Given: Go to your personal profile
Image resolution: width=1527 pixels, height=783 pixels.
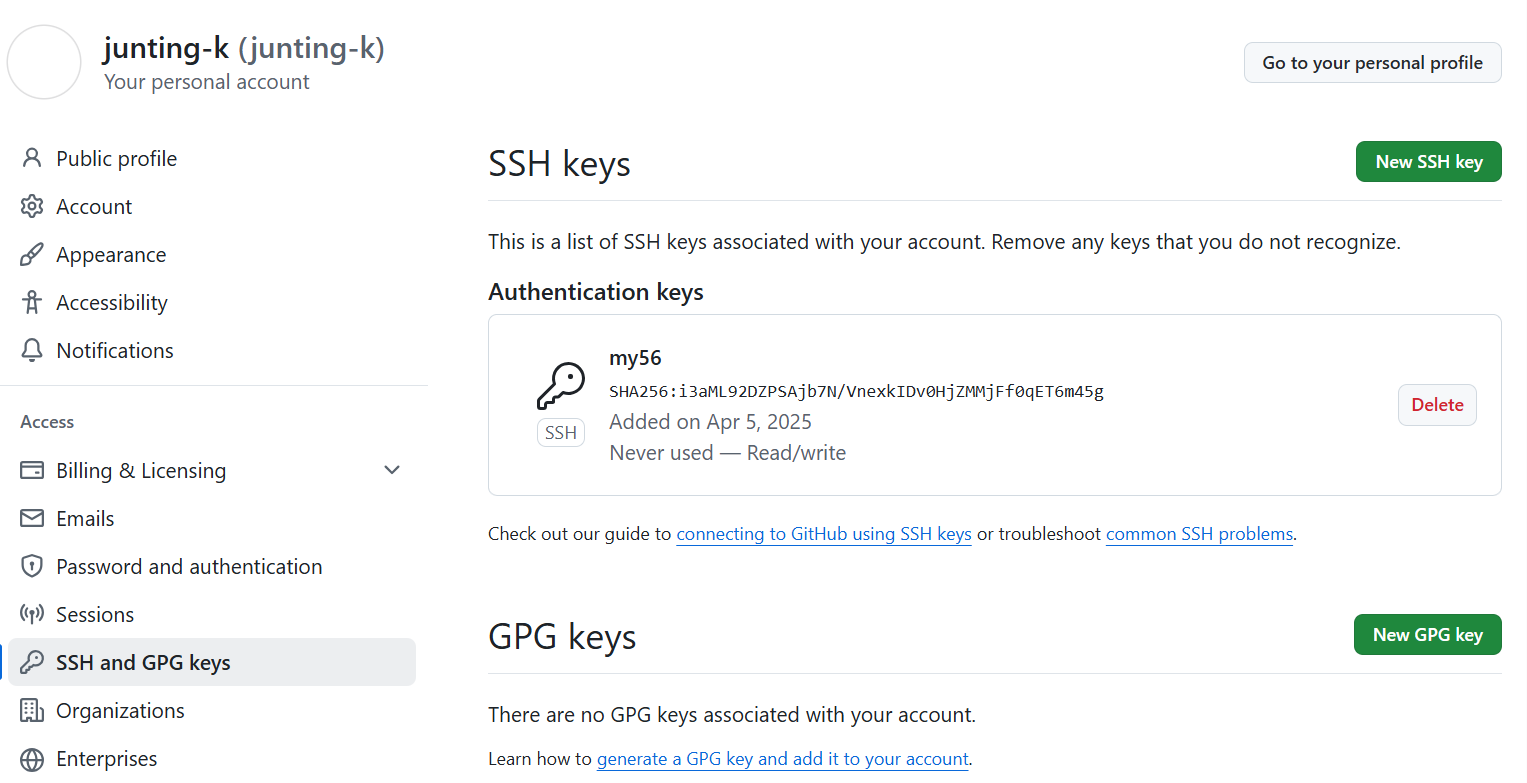Looking at the screenshot, I should 1372,63.
